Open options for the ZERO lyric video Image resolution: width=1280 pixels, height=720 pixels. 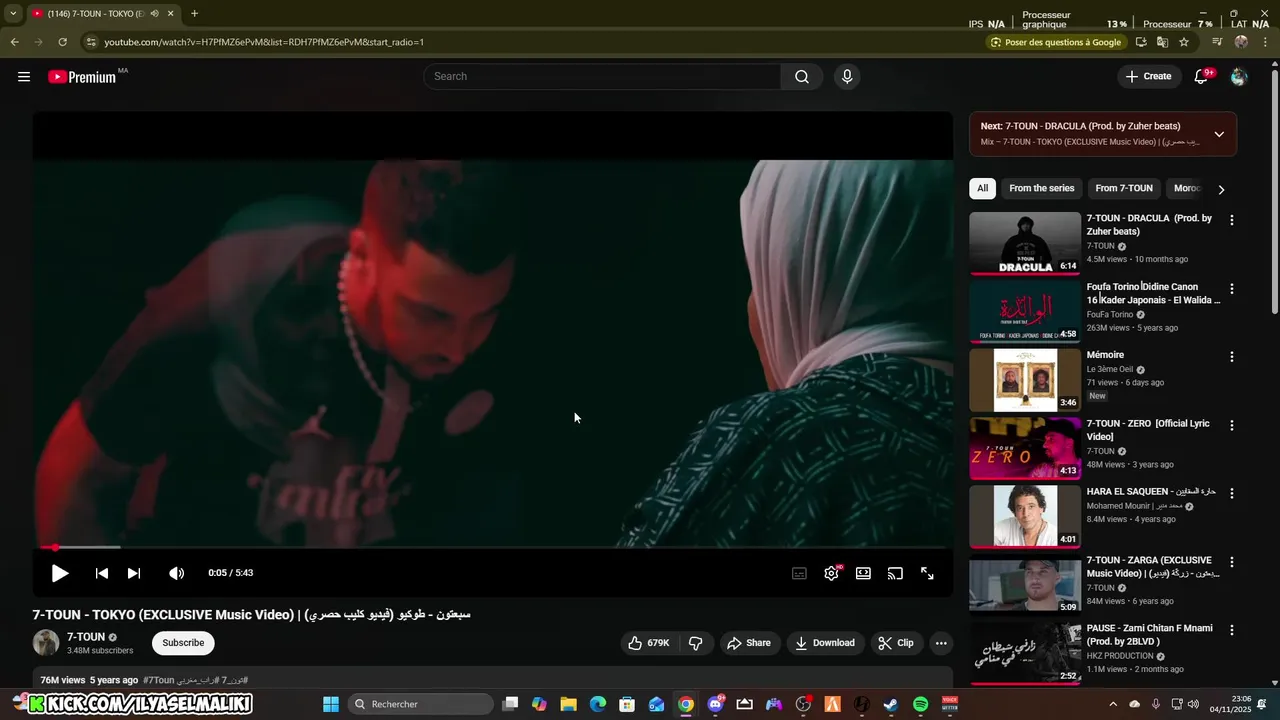[1232, 426]
